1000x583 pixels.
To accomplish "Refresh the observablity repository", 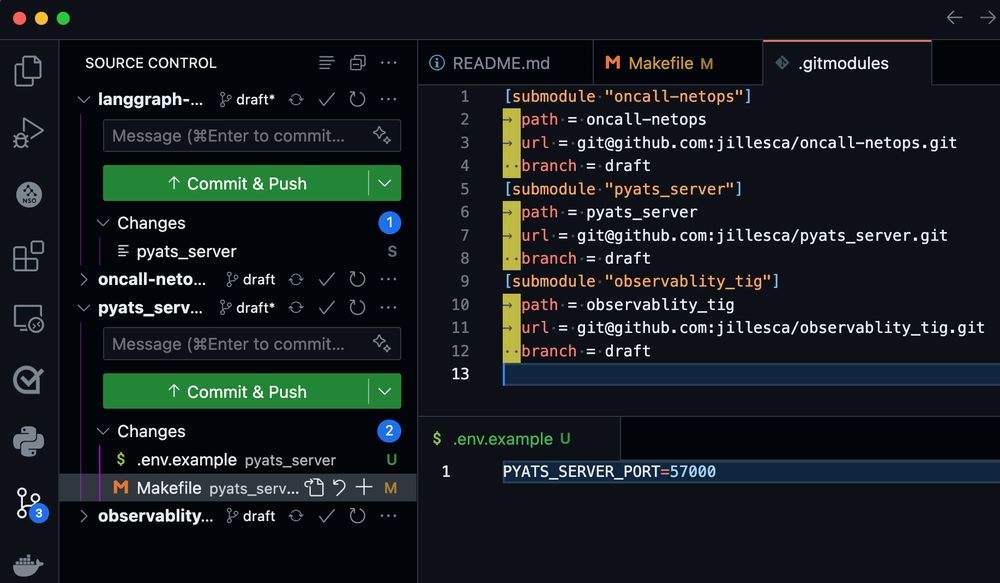I will (358, 516).
